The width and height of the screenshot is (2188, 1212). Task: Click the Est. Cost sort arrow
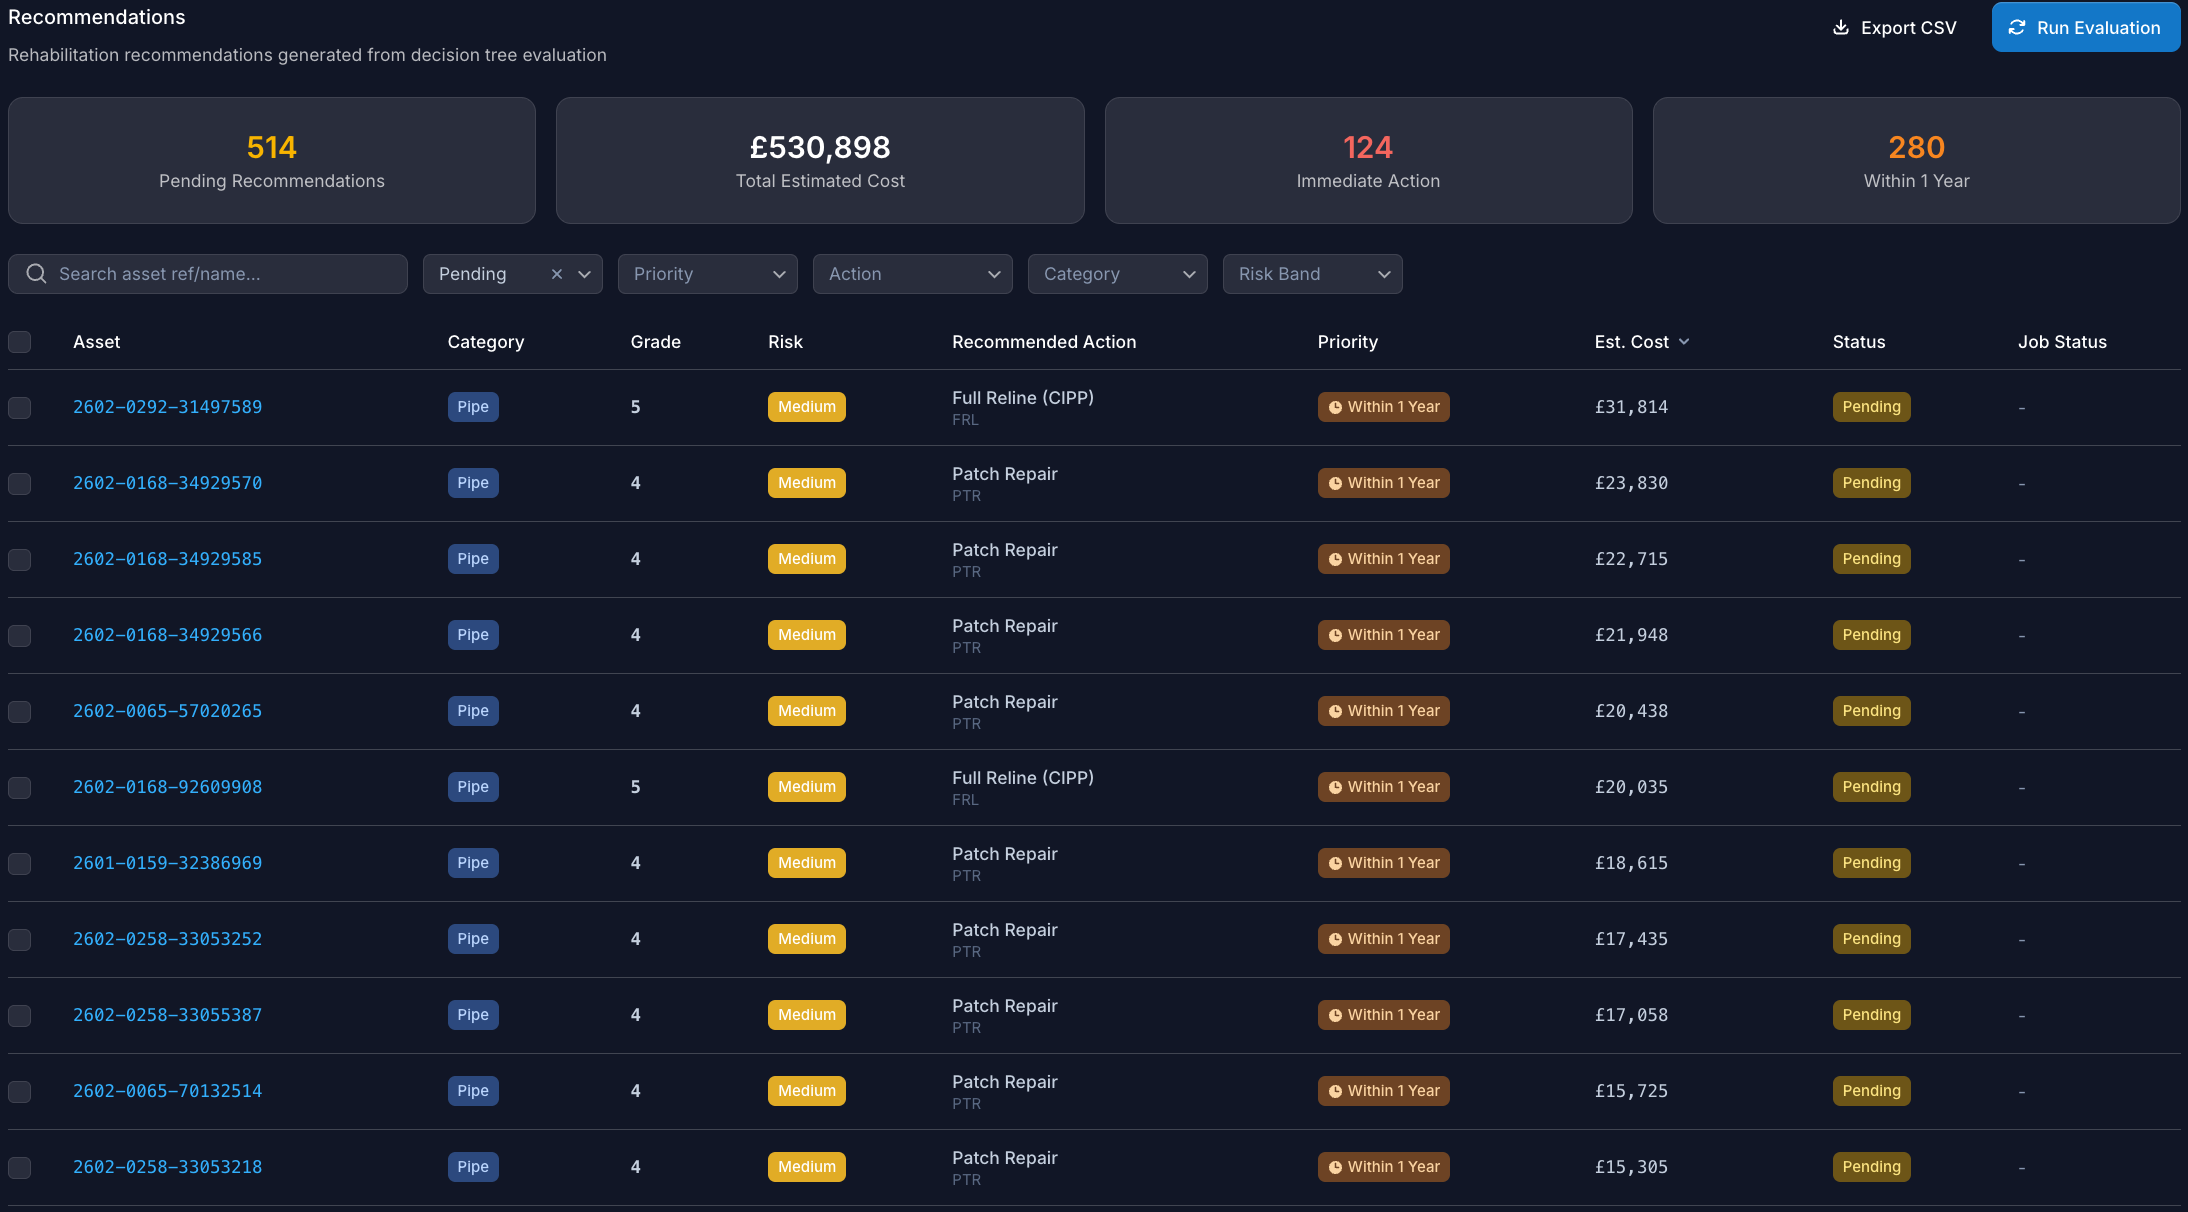coord(1684,342)
